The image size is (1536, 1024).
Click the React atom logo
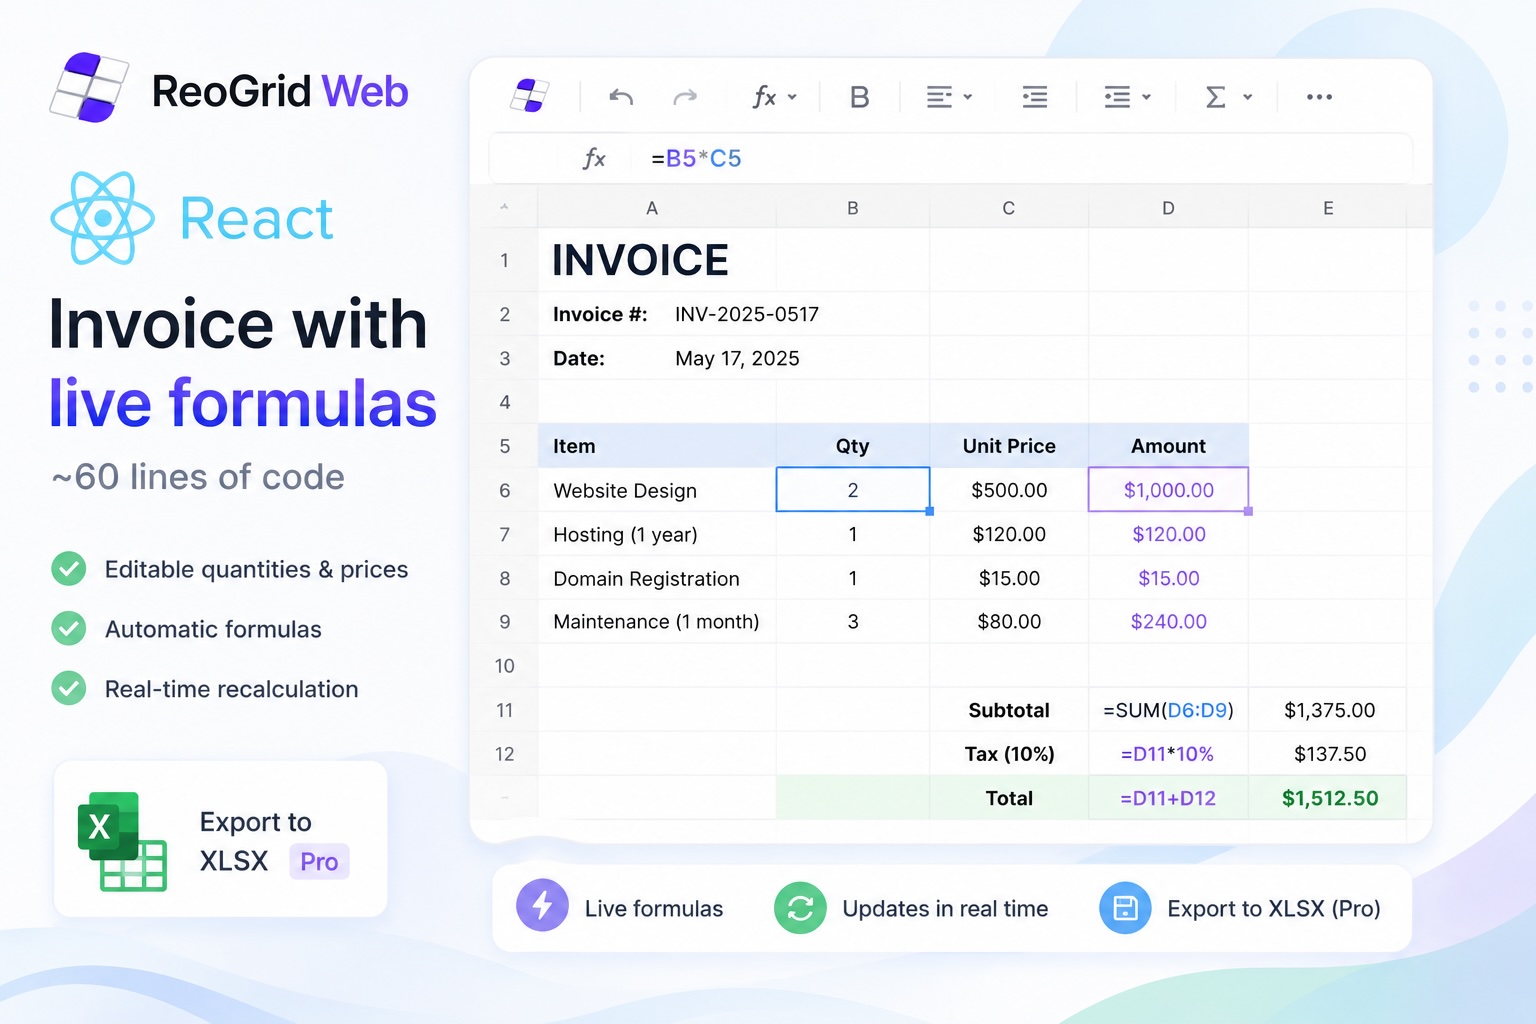[102, 218]
